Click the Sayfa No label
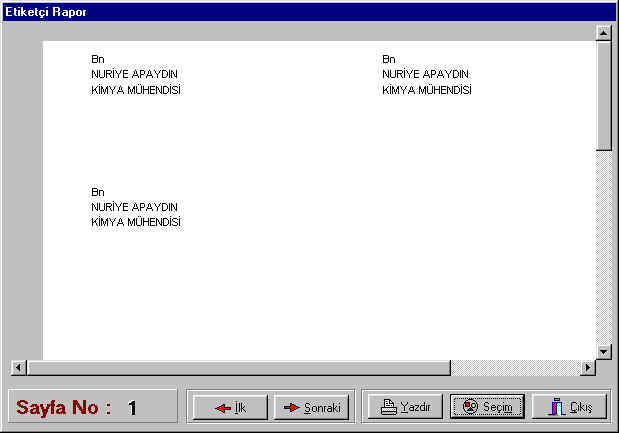Viewport: 619px width, 433px height. tap(63, 407)
